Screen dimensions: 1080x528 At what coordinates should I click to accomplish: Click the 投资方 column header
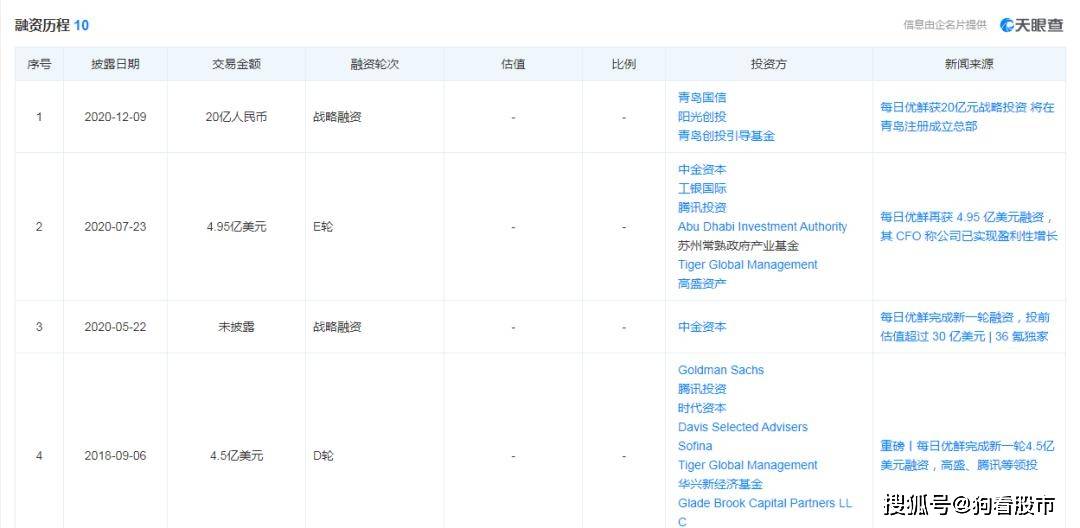(x=769, y=64)
